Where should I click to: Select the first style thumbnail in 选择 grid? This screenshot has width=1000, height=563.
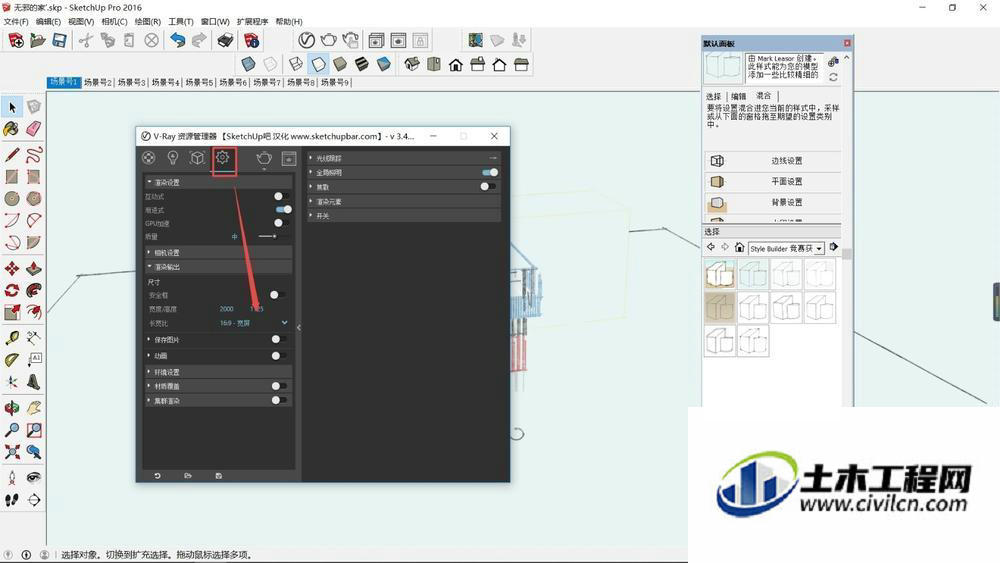[x=720, y=275]
